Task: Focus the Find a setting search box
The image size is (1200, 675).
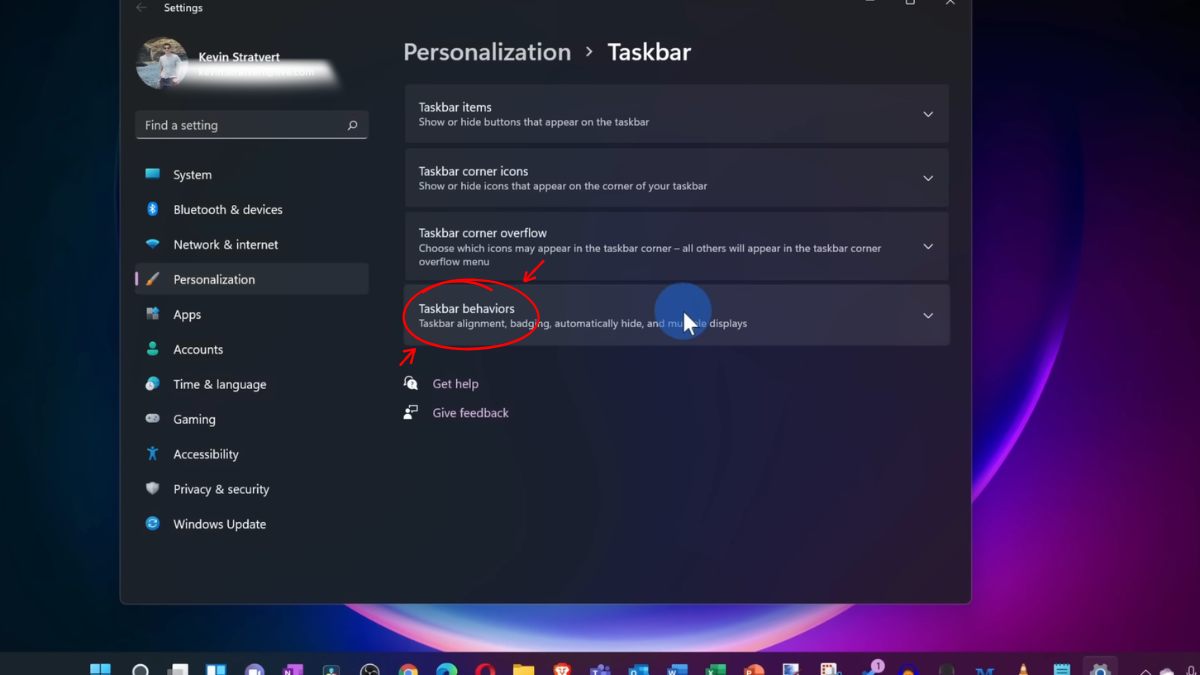Action: (252, 125)
